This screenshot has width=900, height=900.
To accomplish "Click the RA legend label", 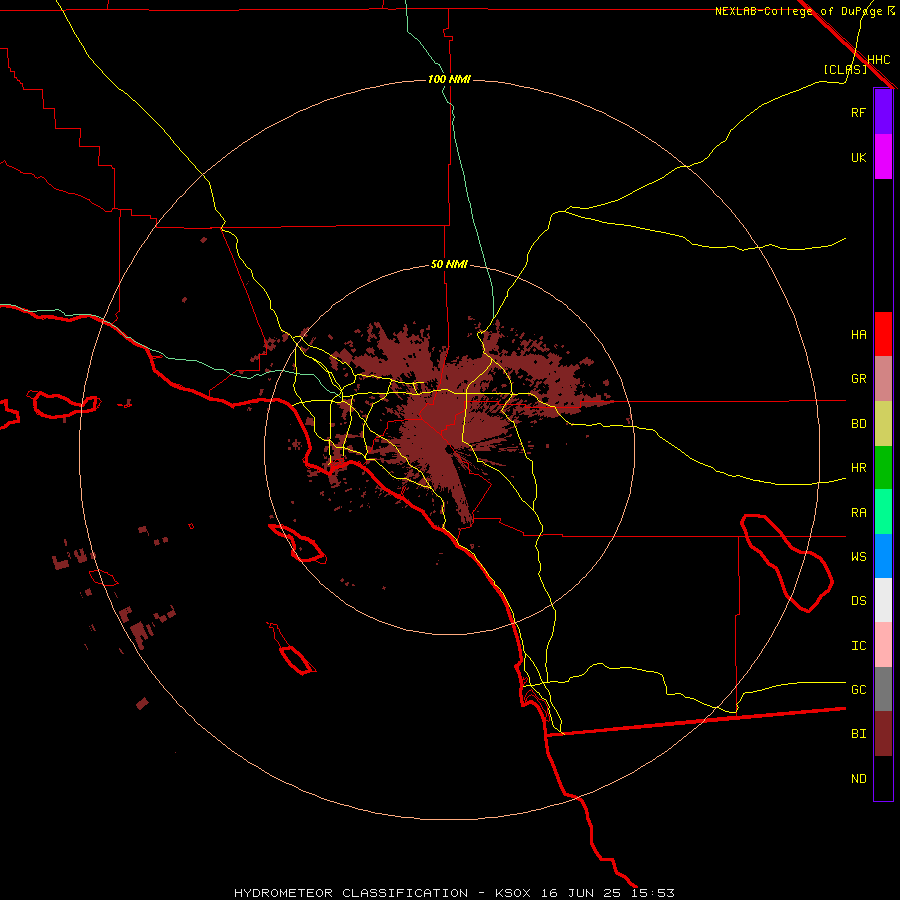I will [x=858, y=513].
